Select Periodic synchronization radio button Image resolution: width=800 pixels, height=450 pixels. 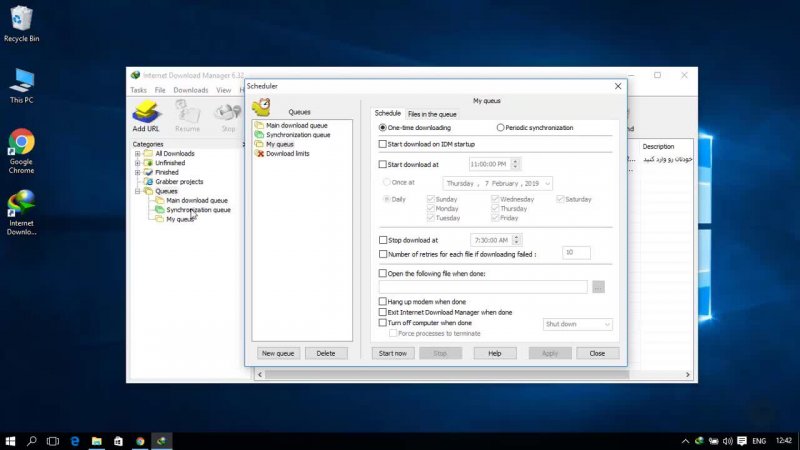tap(500, 128)
